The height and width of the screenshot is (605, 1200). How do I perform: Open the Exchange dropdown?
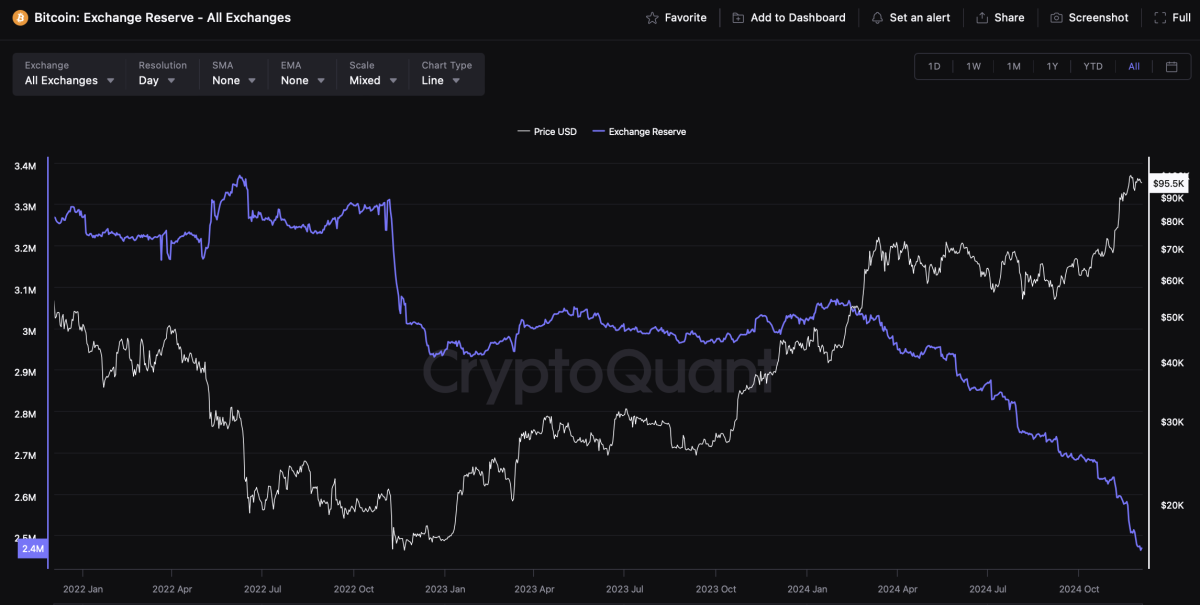(69, 80)
